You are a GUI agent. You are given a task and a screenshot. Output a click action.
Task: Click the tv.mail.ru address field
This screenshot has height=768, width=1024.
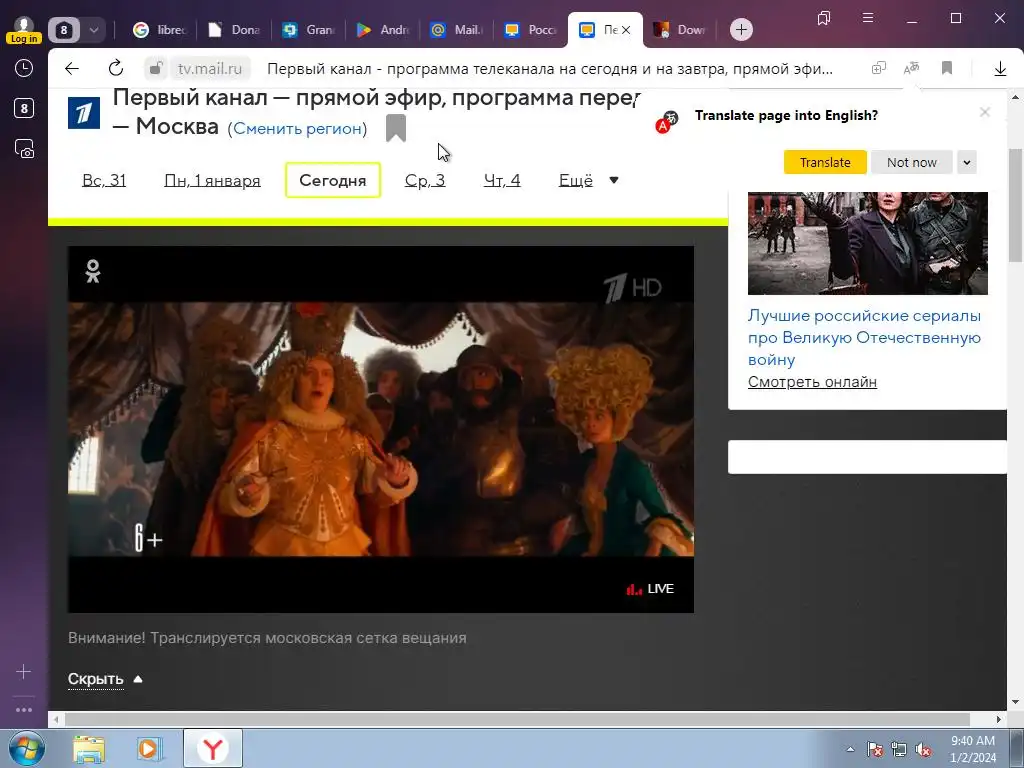(210, 68)
